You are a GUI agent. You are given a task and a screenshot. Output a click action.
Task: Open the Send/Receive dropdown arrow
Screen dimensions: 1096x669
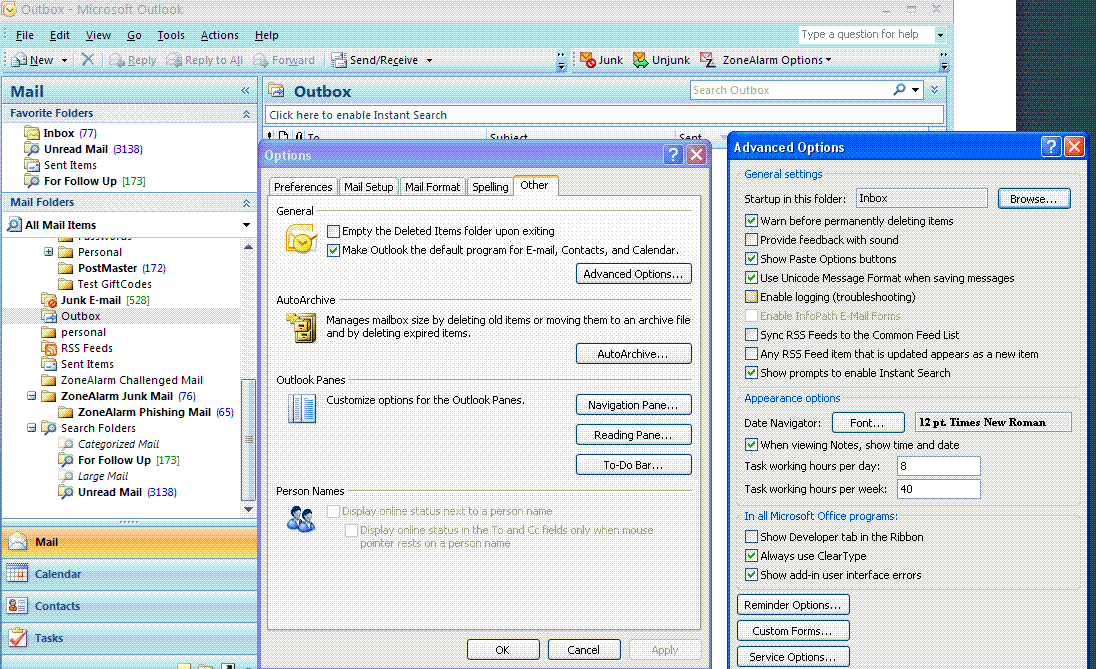pyautogui.click(x=429, y=60)
